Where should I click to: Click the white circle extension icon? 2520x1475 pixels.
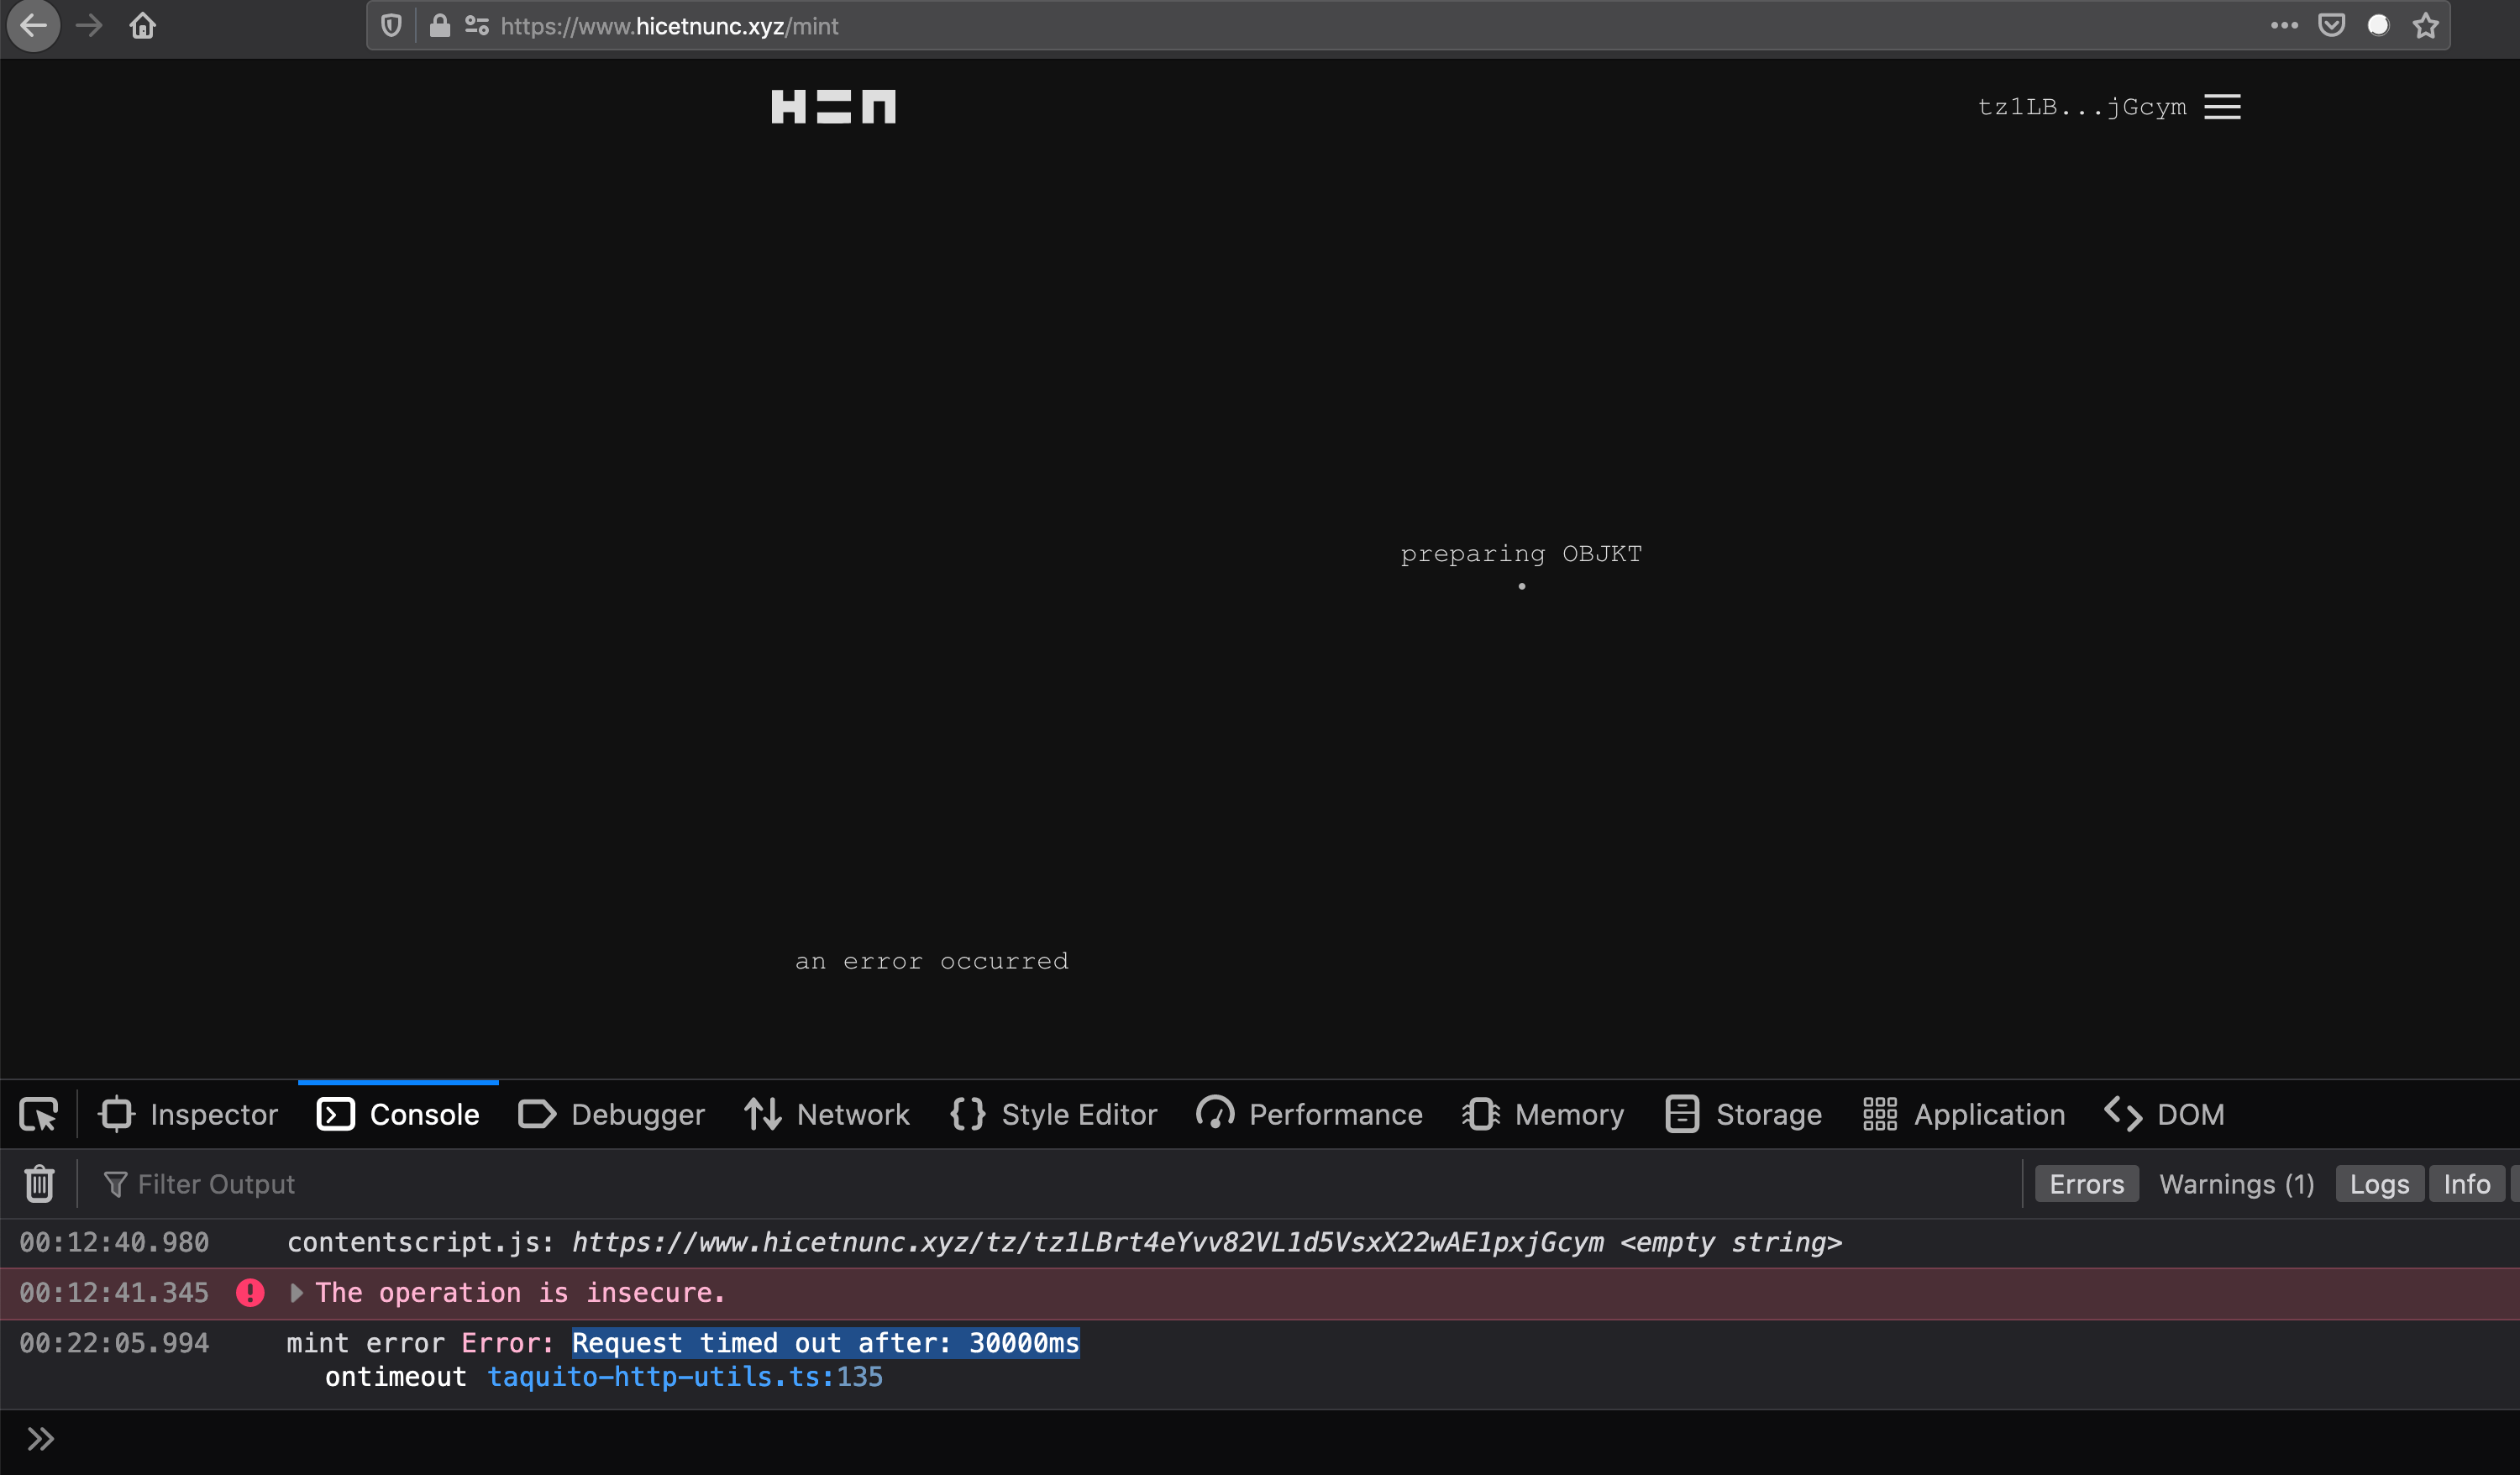[x=2378, y=26]
